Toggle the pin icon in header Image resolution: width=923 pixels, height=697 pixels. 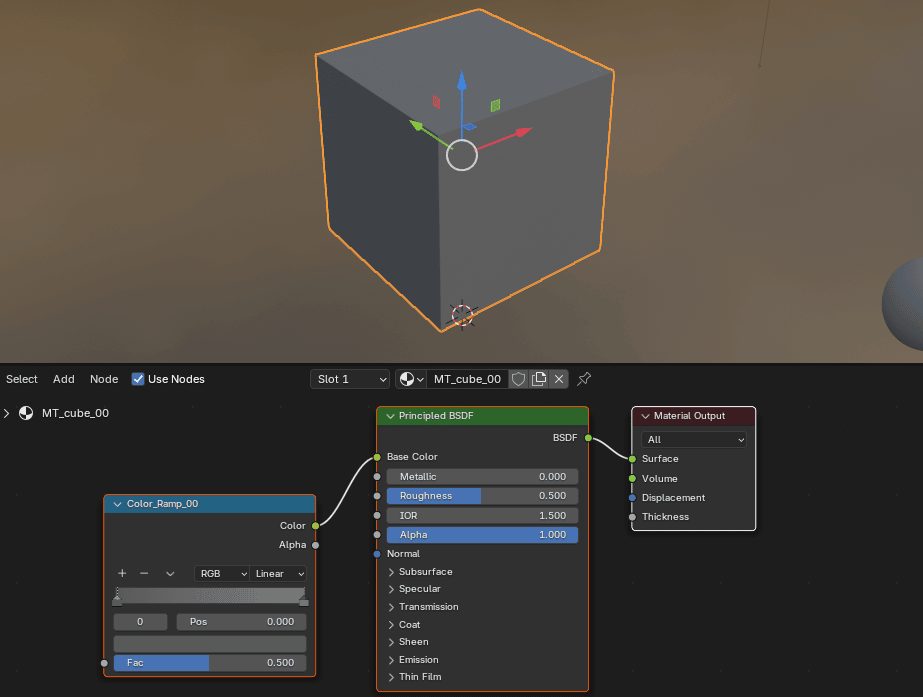(584, 379)
